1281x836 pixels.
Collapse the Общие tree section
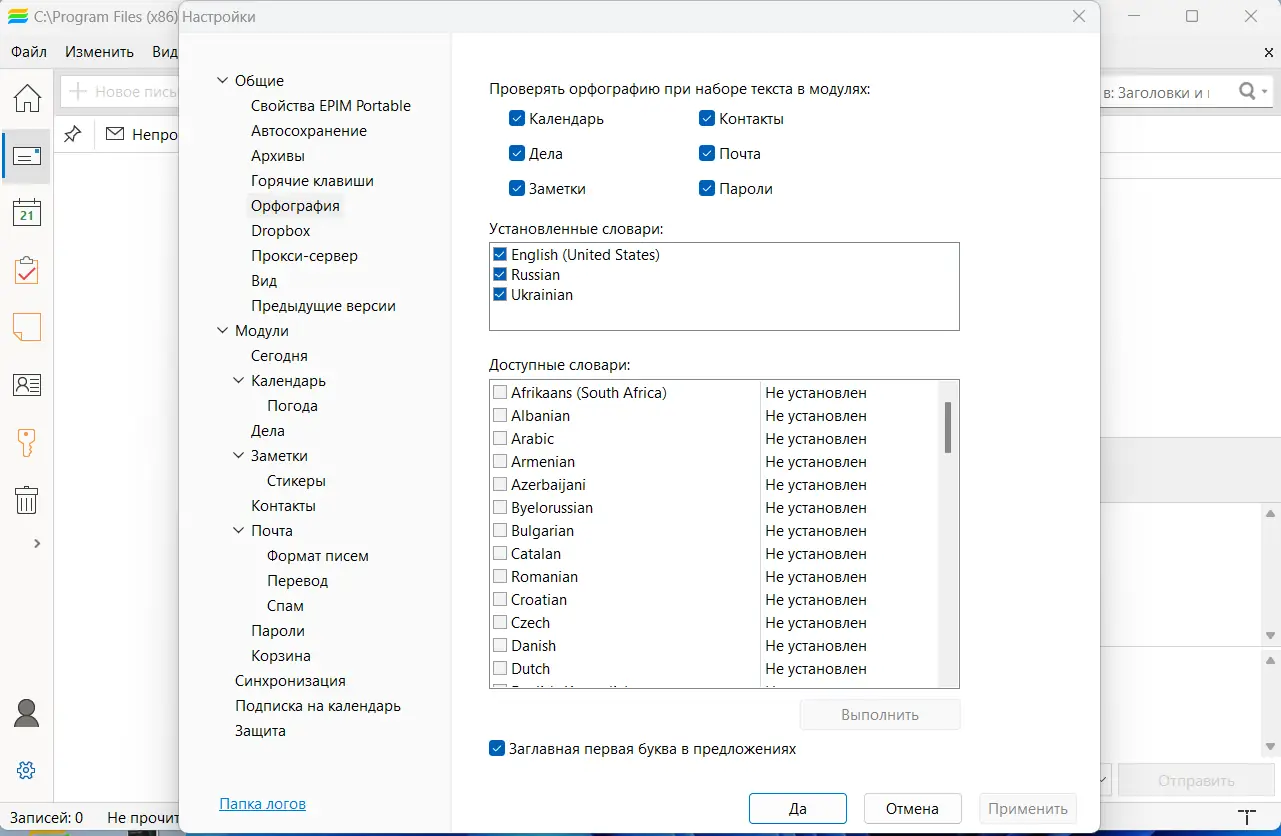[x=222, y=81]
